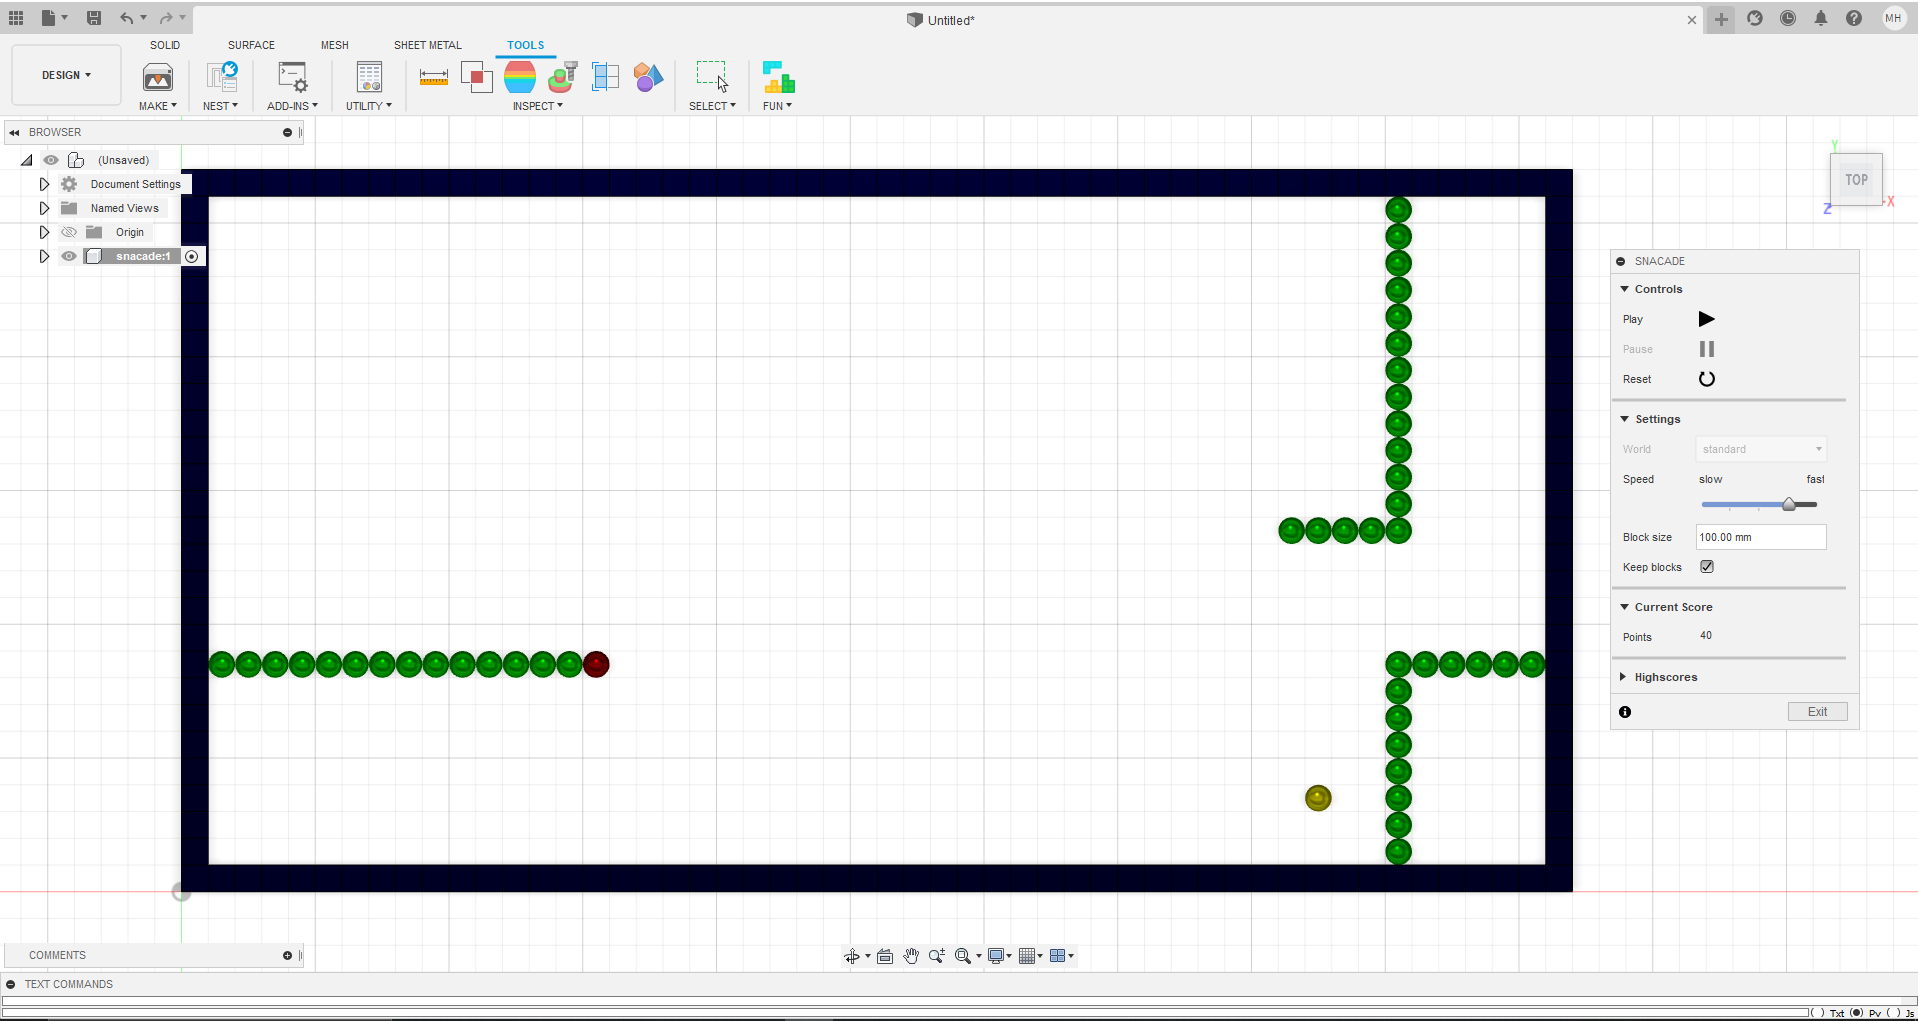Open the Draft Analysis tool
The image size is (1918, 1021).
click(563, 77)
